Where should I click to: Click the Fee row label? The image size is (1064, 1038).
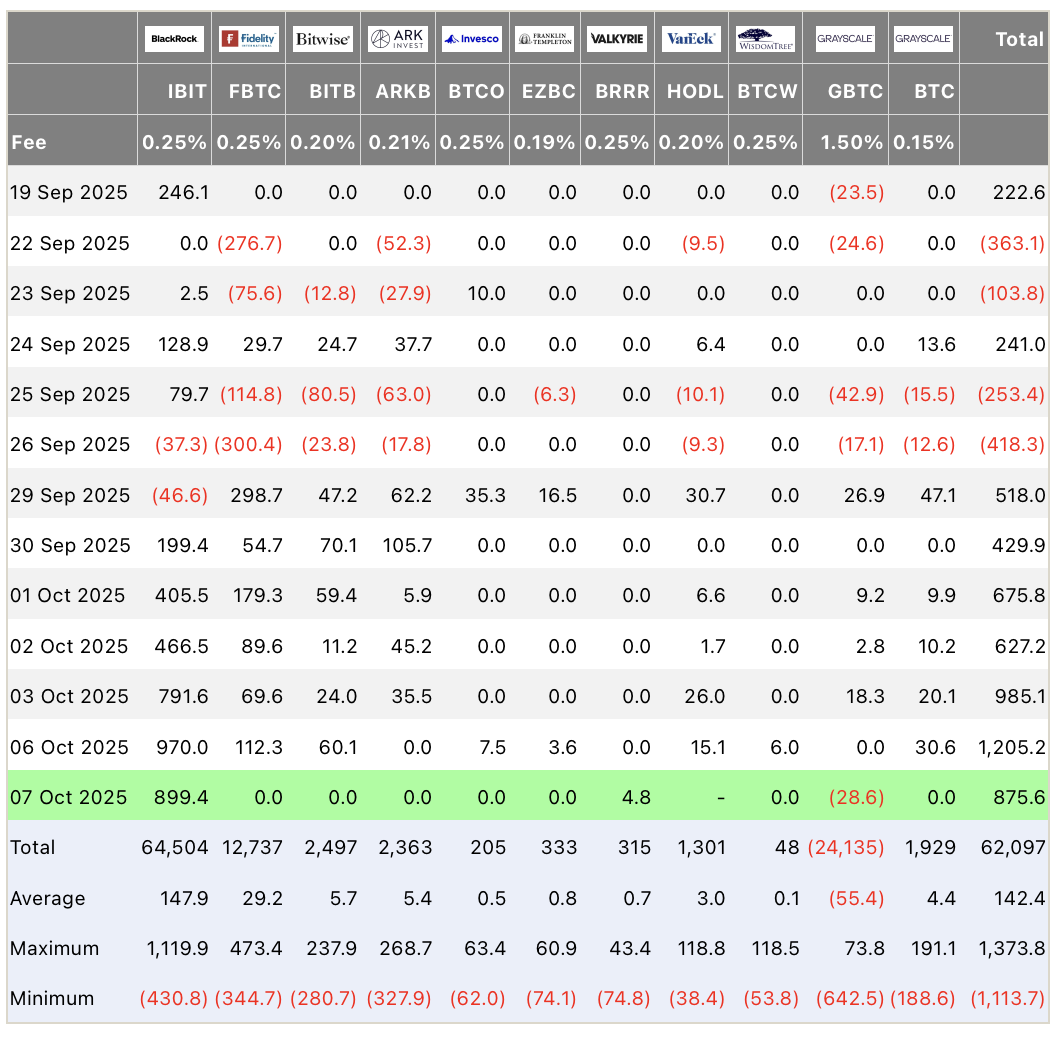coord(29,142)
